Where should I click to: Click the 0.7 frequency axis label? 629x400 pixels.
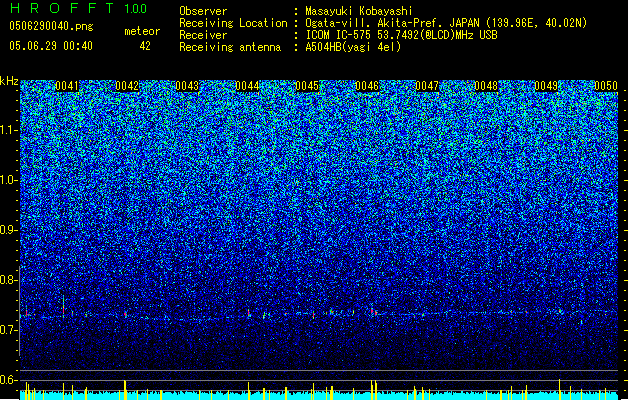point(9,330)
